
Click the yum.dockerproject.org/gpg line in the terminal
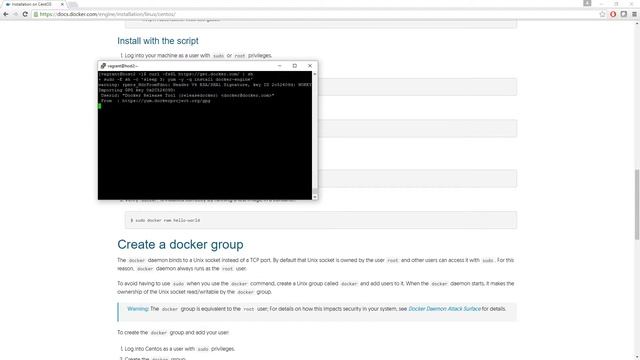(156, 101)
